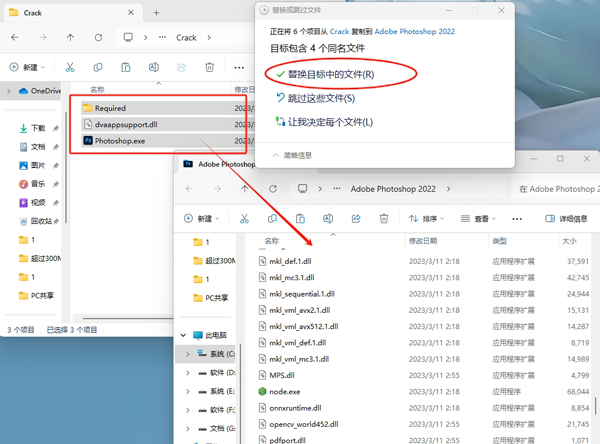Image resolution: width=600 pixels, height=444 pixels.
Task: Open Recycle Bin (回收站) in quick access
Action: coord(38,221)
